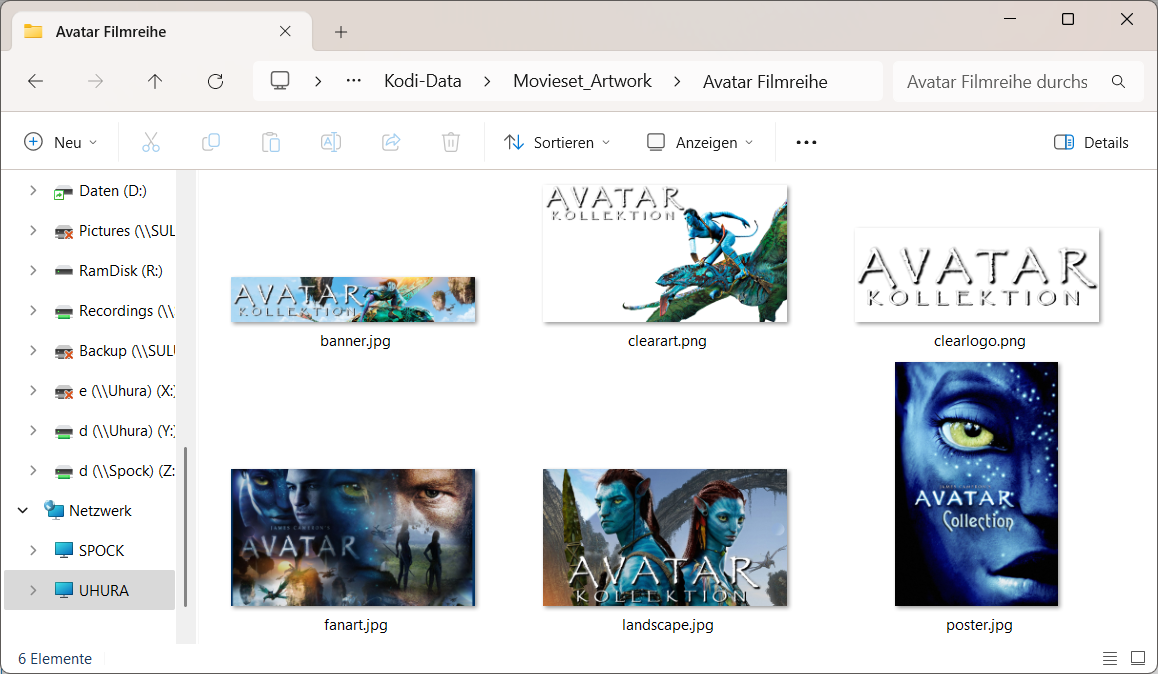The width and height of the screenshot is (1158, 674).
Task: Expand the UHURA computer node
Action: 33,590
